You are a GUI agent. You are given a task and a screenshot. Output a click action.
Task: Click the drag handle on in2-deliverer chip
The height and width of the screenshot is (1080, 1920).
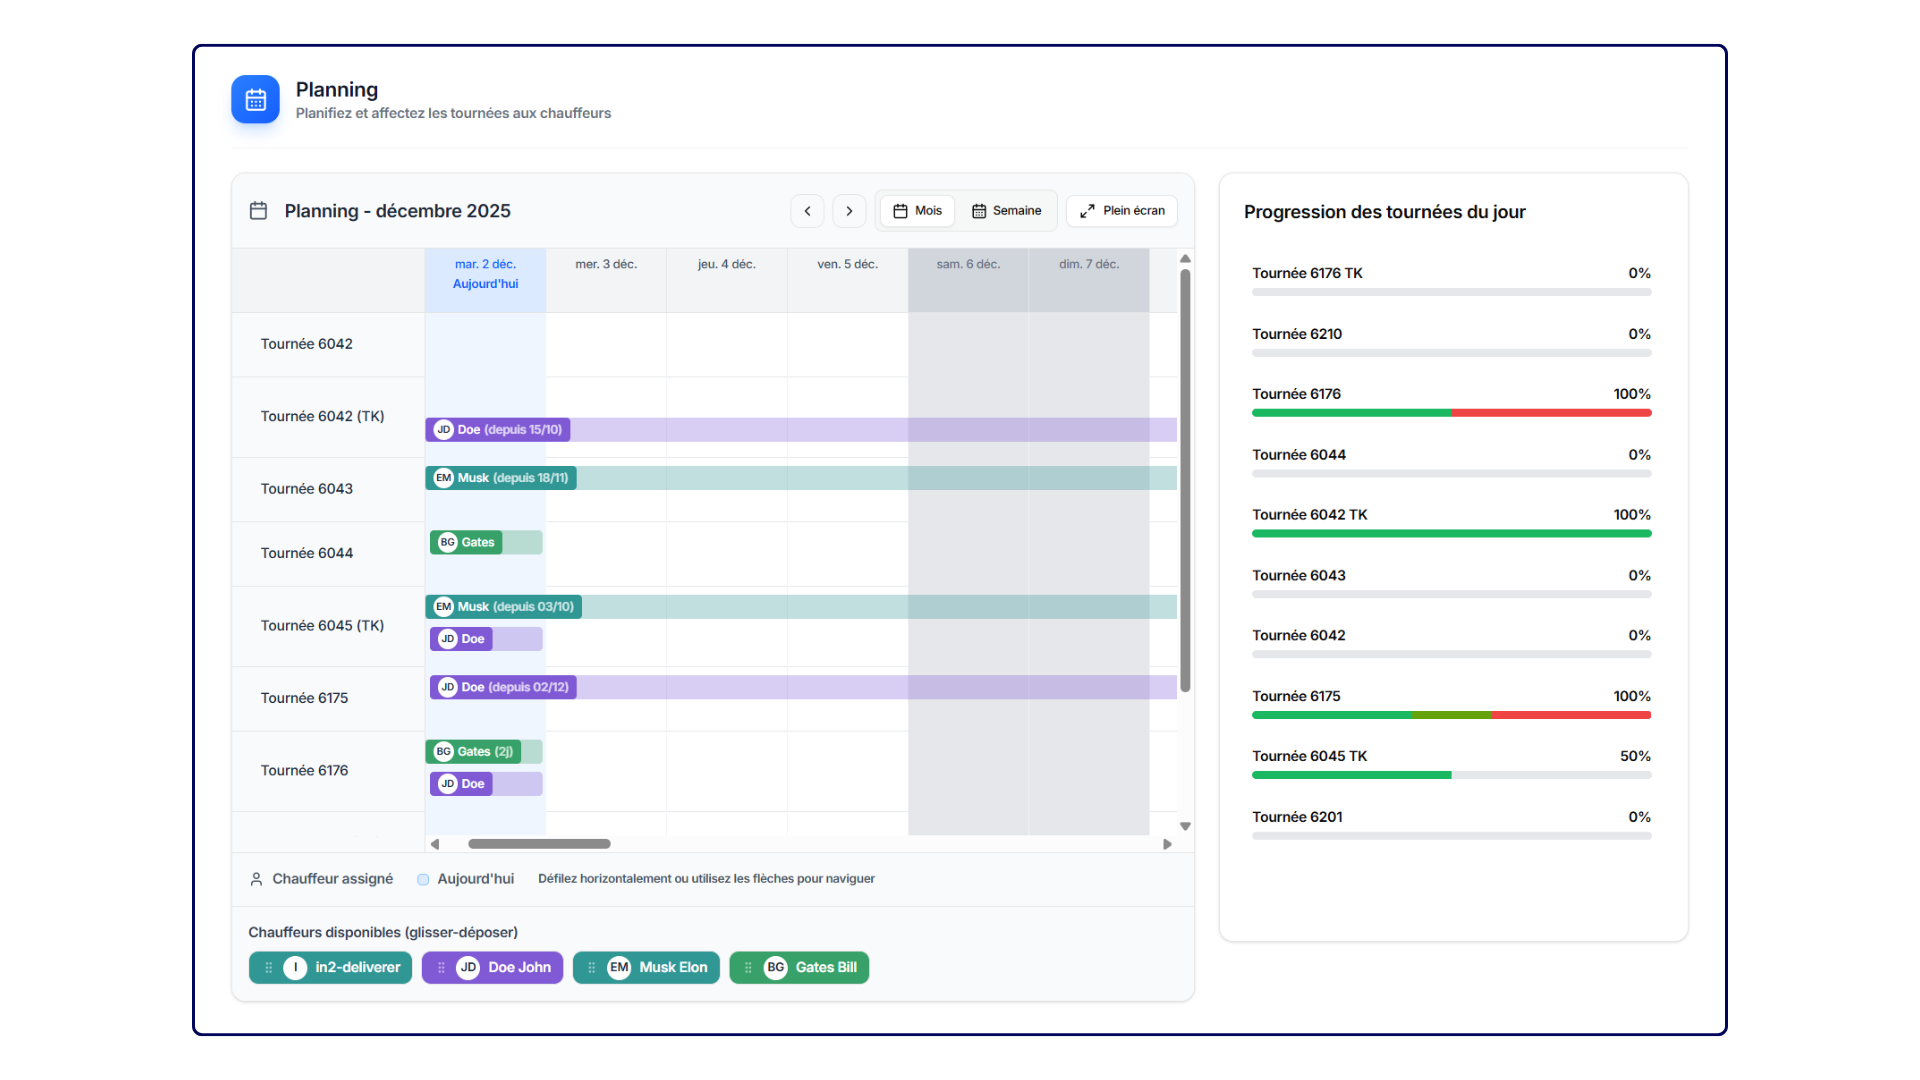point(268,968)
